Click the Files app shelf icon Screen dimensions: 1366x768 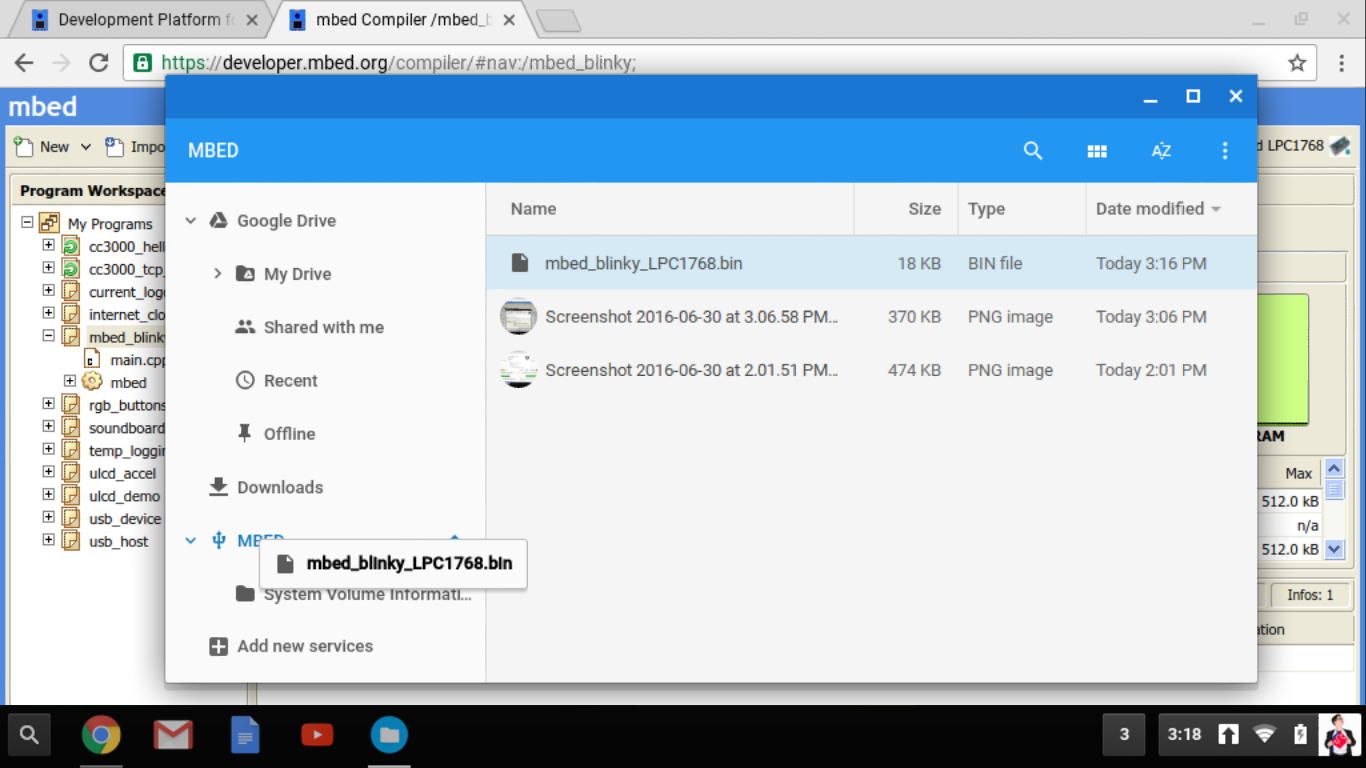pyautogui.click(x=389, y=736)
